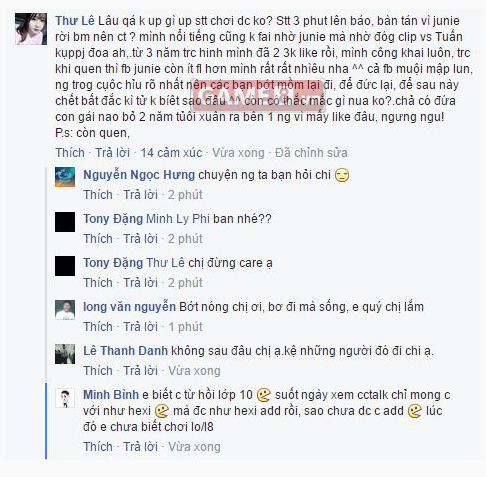The height and width of the screenshot is (477, 486).
Task: Like Lê Thanh Danh's comment
Action: click(x=98, y=371)
